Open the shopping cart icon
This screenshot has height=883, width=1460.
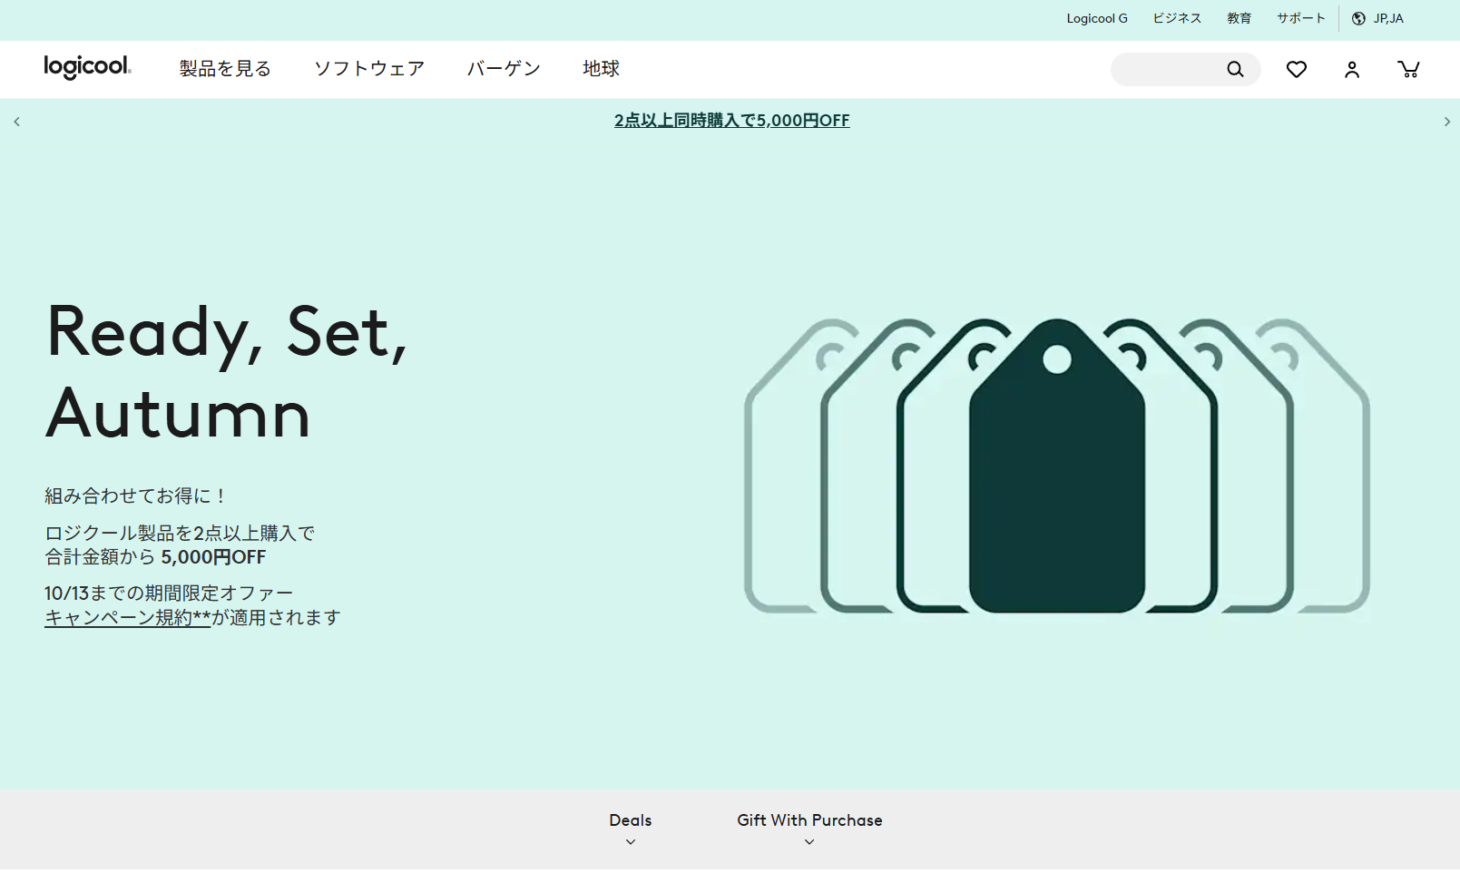(x=1408, y=69)
